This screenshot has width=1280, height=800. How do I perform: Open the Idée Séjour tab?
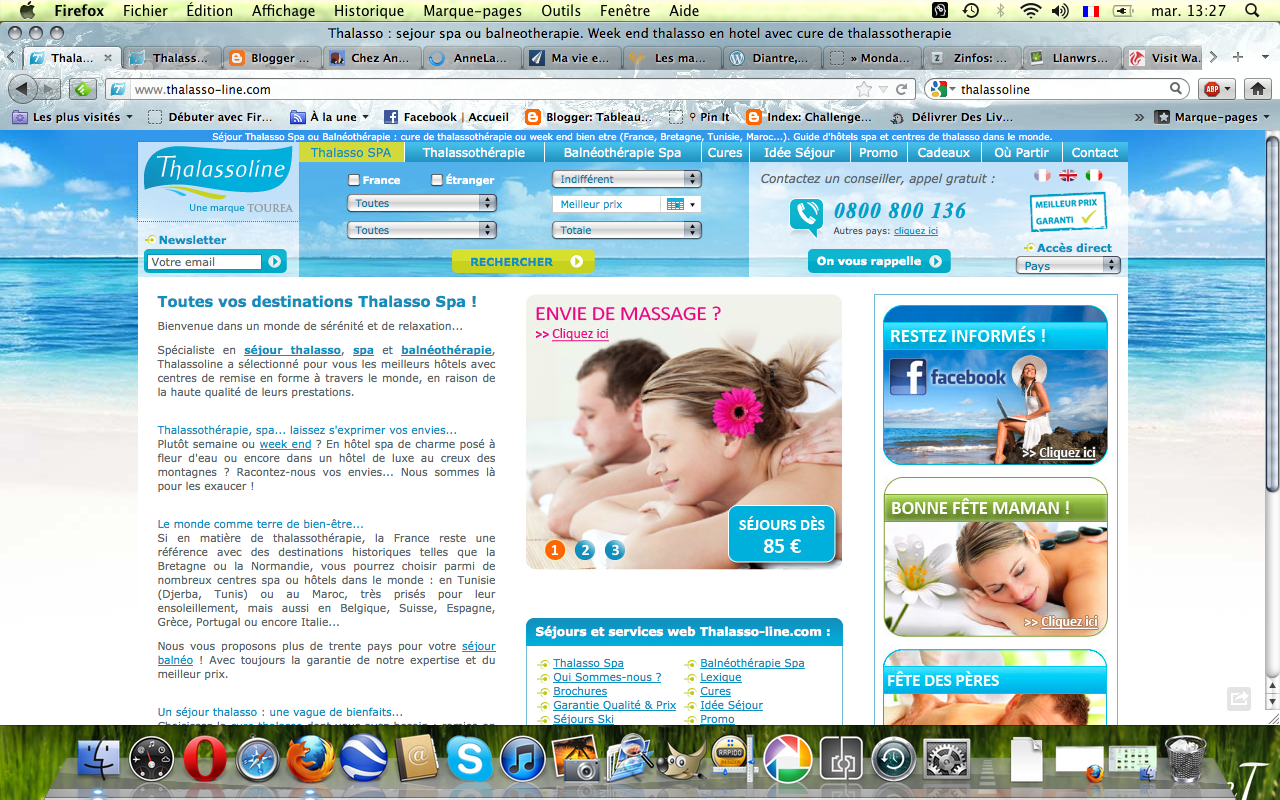pos(799,153)
